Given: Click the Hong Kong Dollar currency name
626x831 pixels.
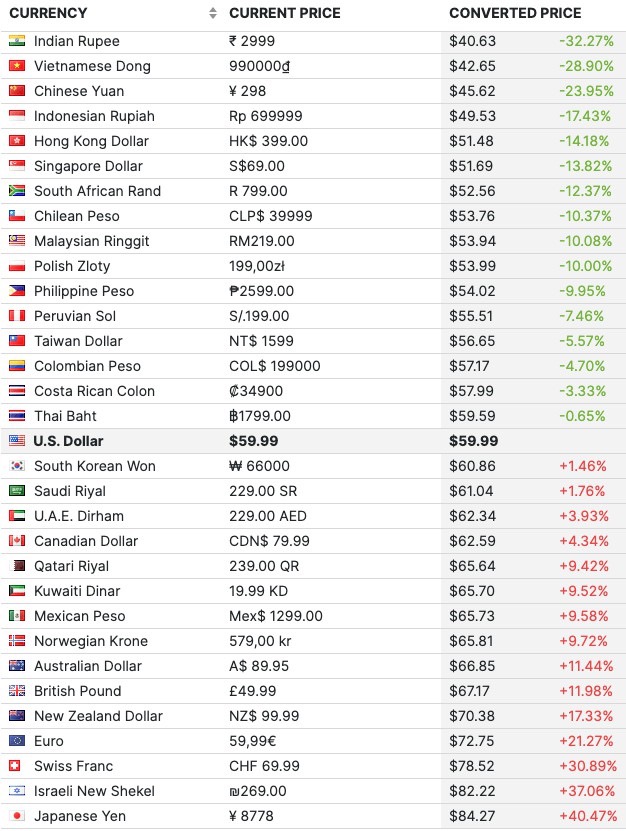Looking at the screenshot, I should click(x=91, y=141).
